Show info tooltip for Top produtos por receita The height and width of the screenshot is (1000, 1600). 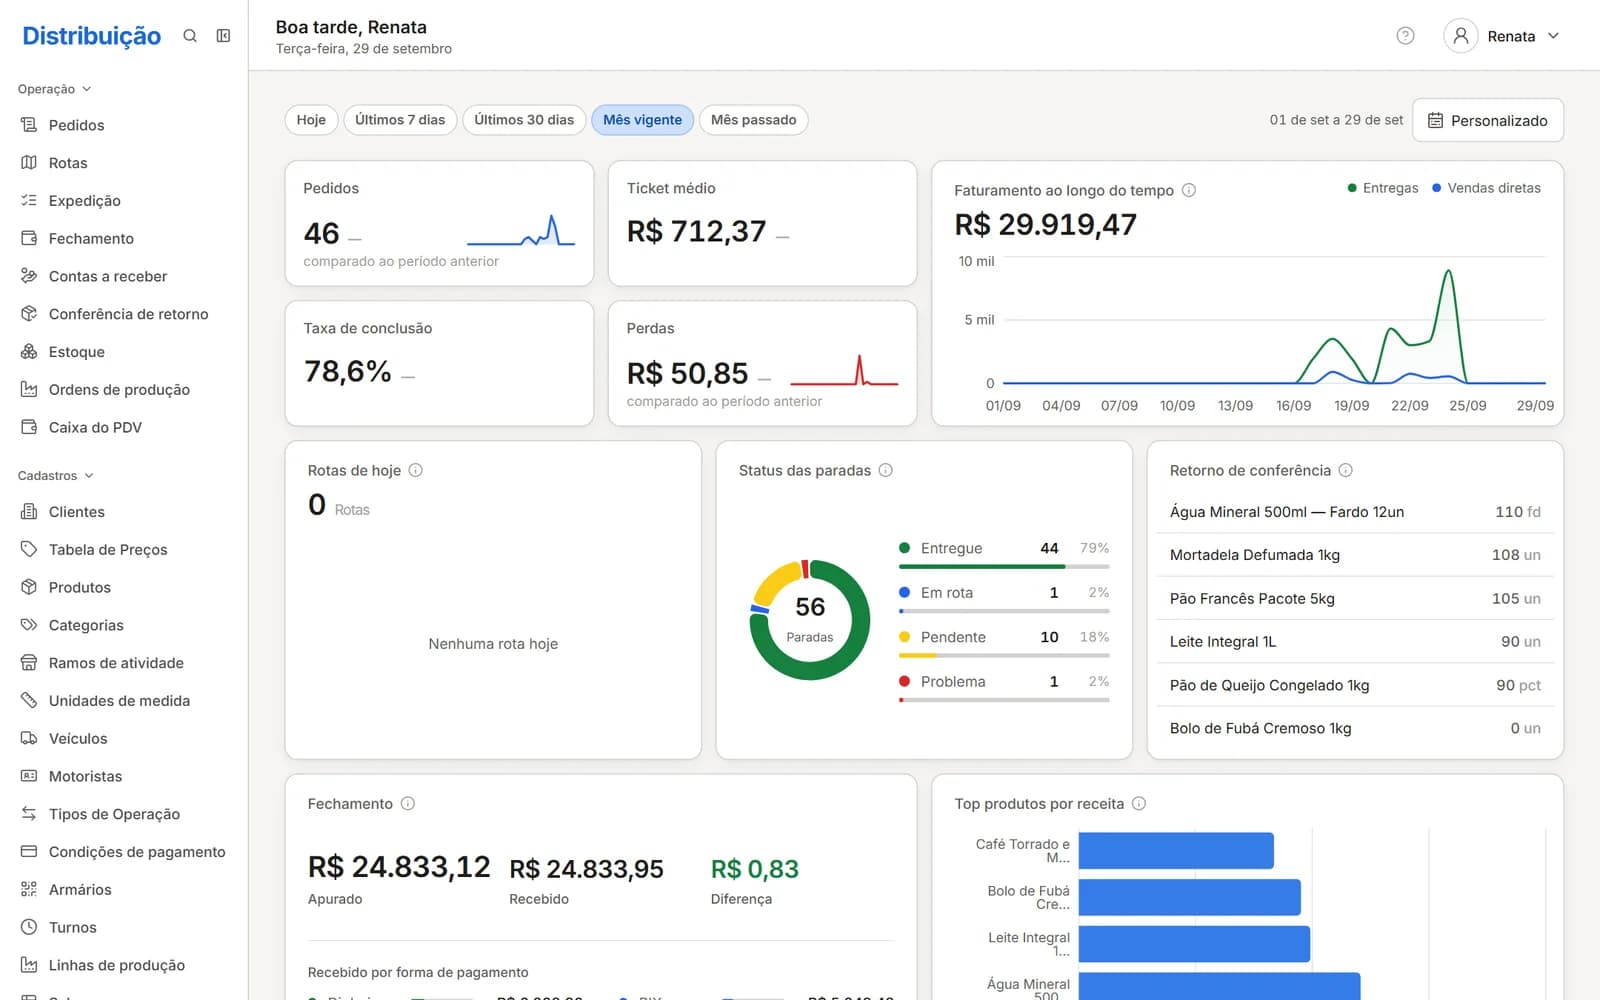[x=1139, y=803]
